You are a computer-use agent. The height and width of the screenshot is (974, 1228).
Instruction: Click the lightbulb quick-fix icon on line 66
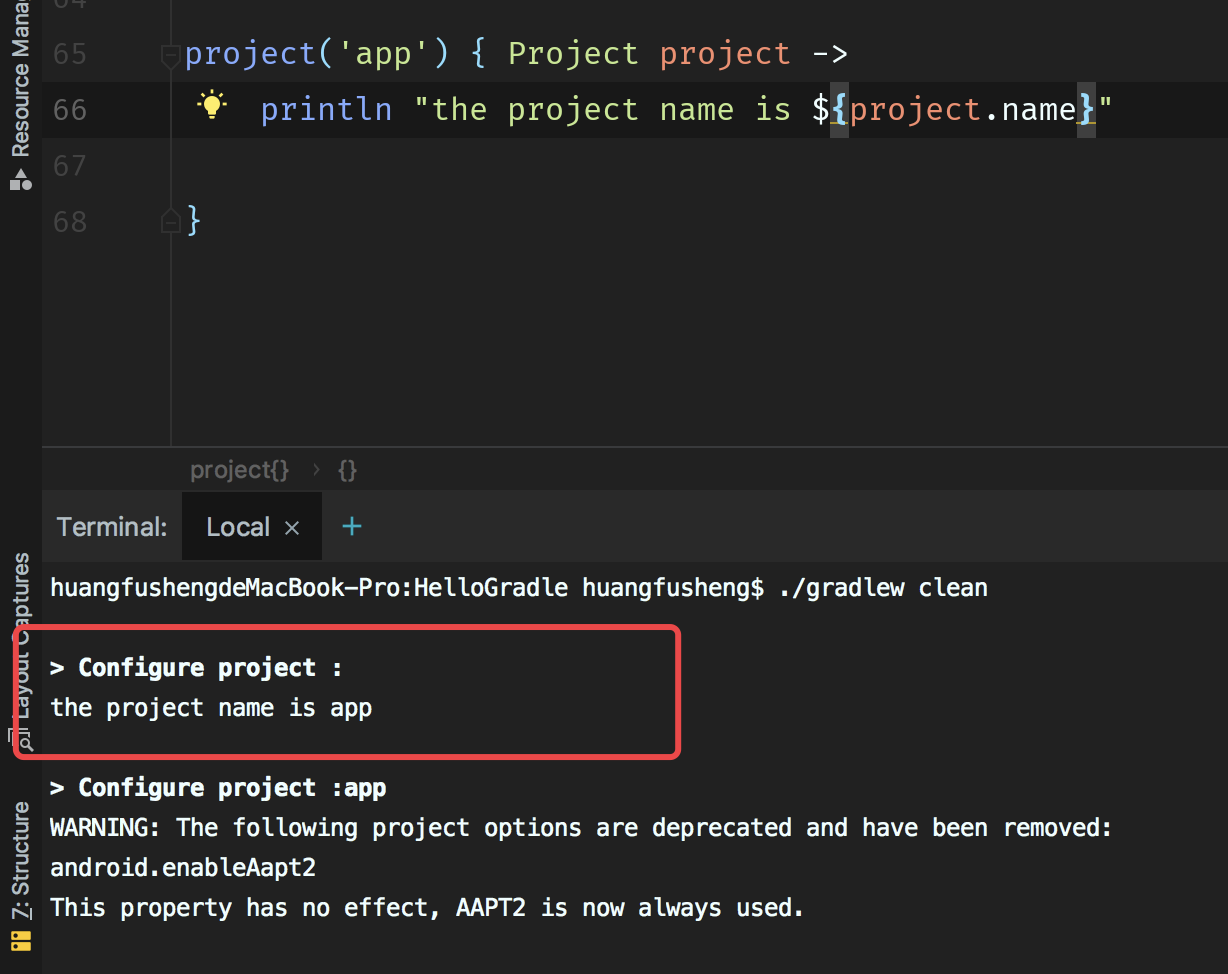[x=212, y=105]
